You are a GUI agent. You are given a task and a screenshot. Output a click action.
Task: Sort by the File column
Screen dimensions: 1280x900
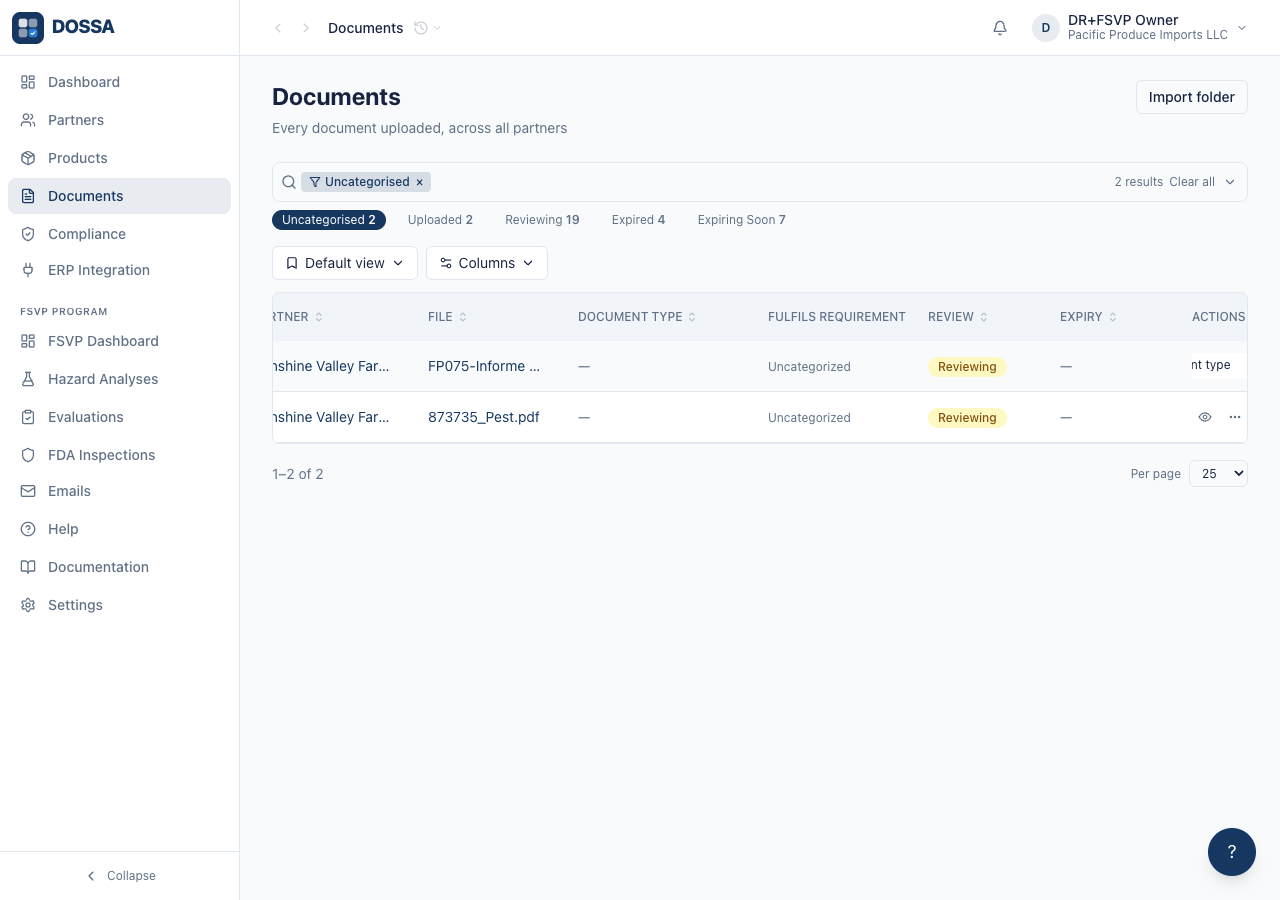click(448, 317)
